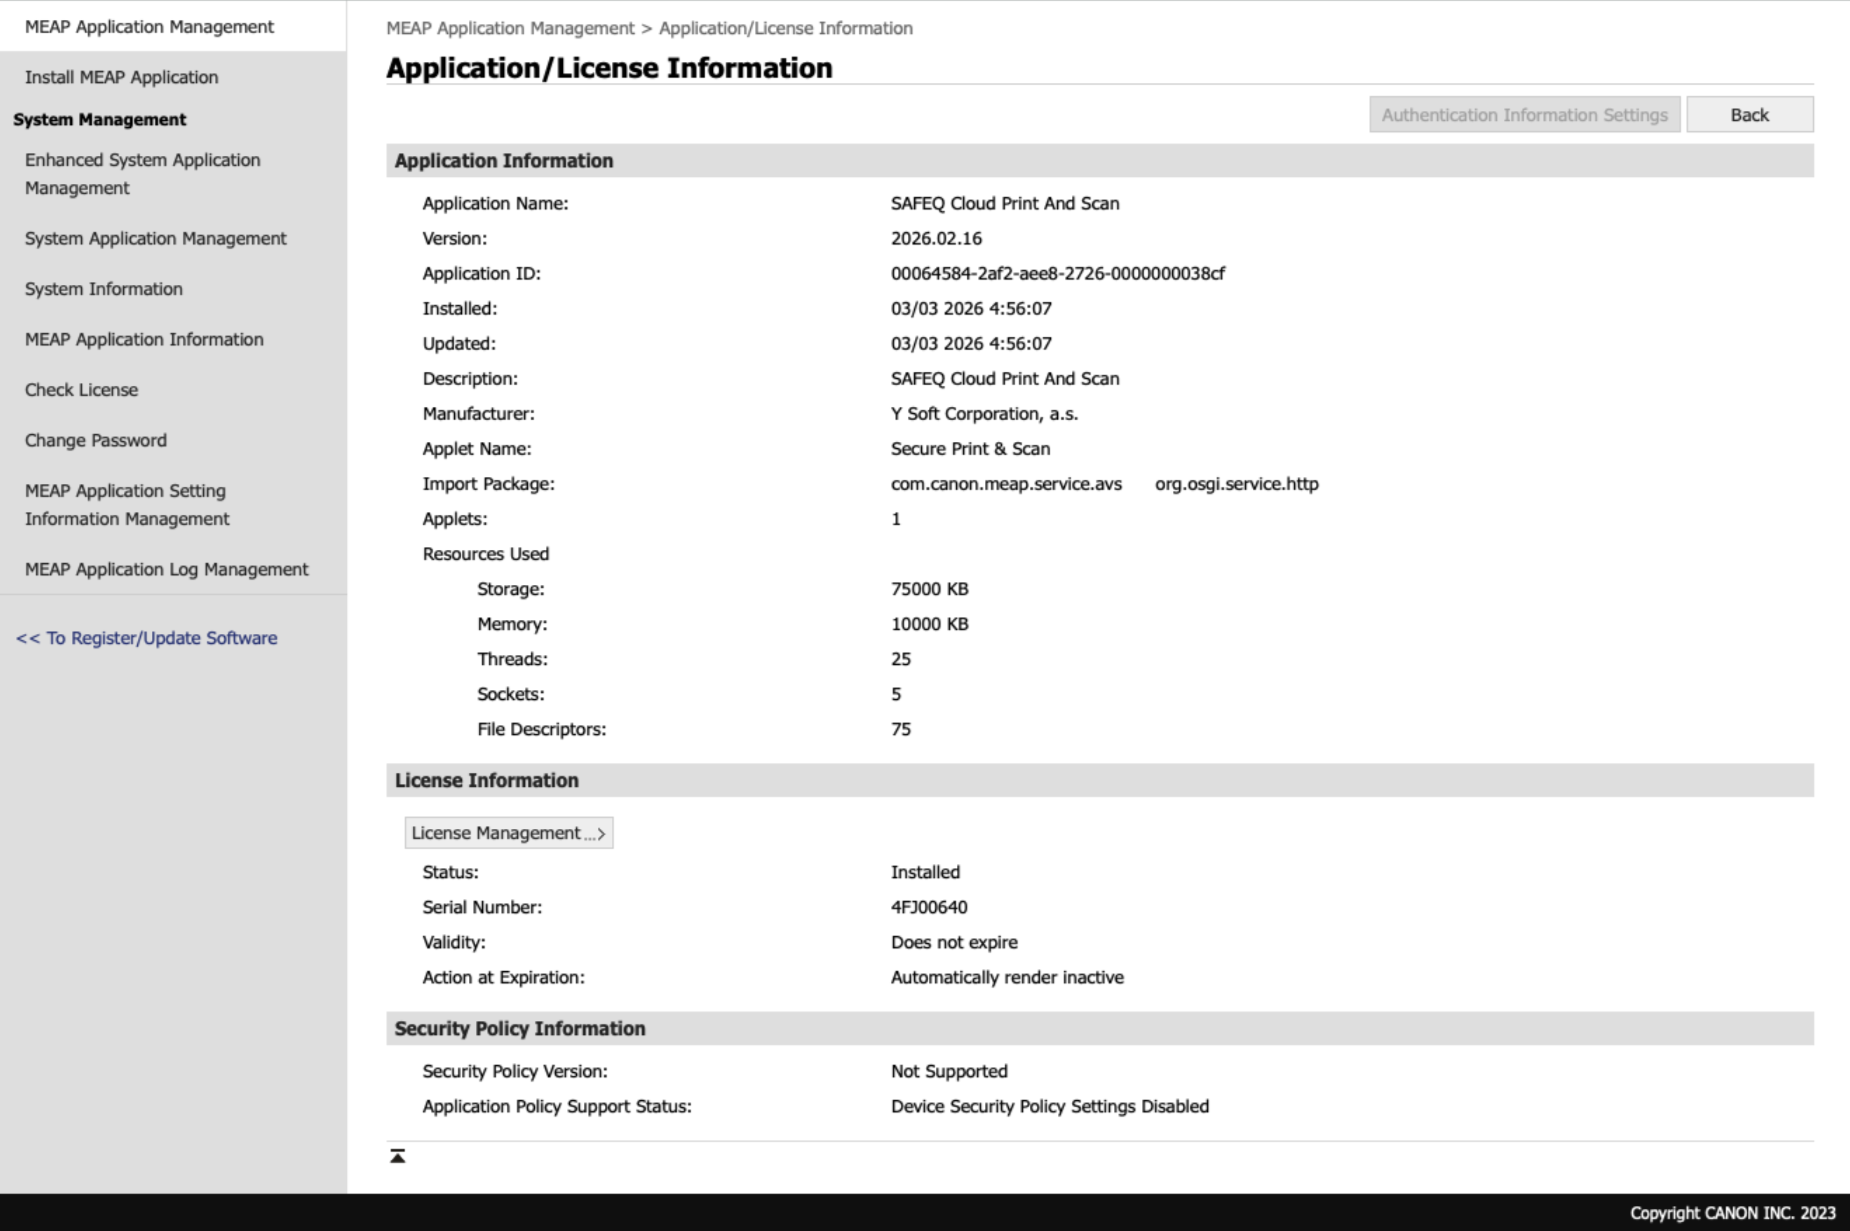Click memory value 10000 KB

(x=929, y=624)
